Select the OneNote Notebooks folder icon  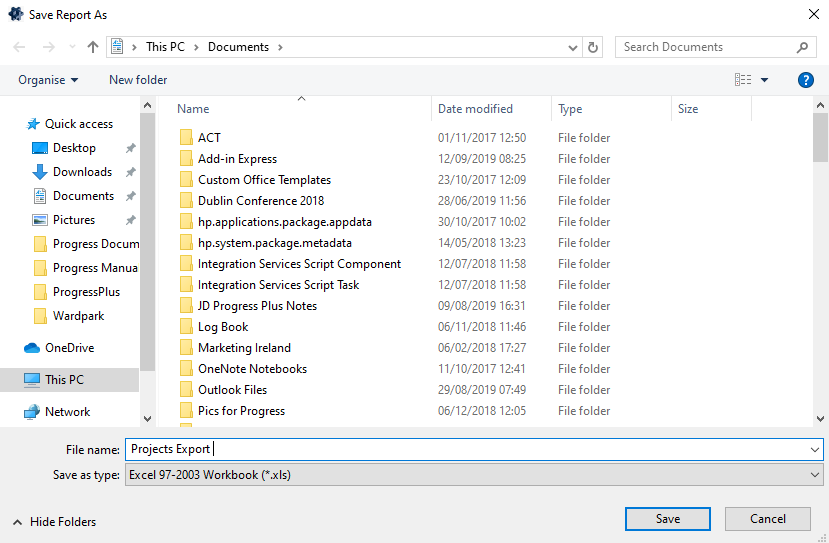coord(186,369)
